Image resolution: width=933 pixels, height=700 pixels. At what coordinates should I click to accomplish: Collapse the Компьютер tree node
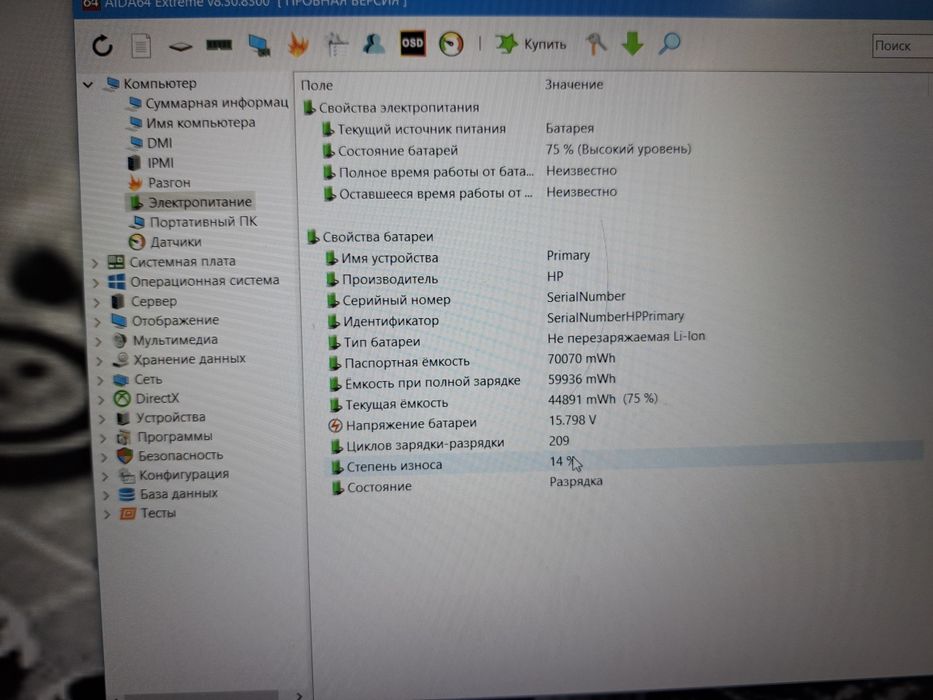pos(89,85)
